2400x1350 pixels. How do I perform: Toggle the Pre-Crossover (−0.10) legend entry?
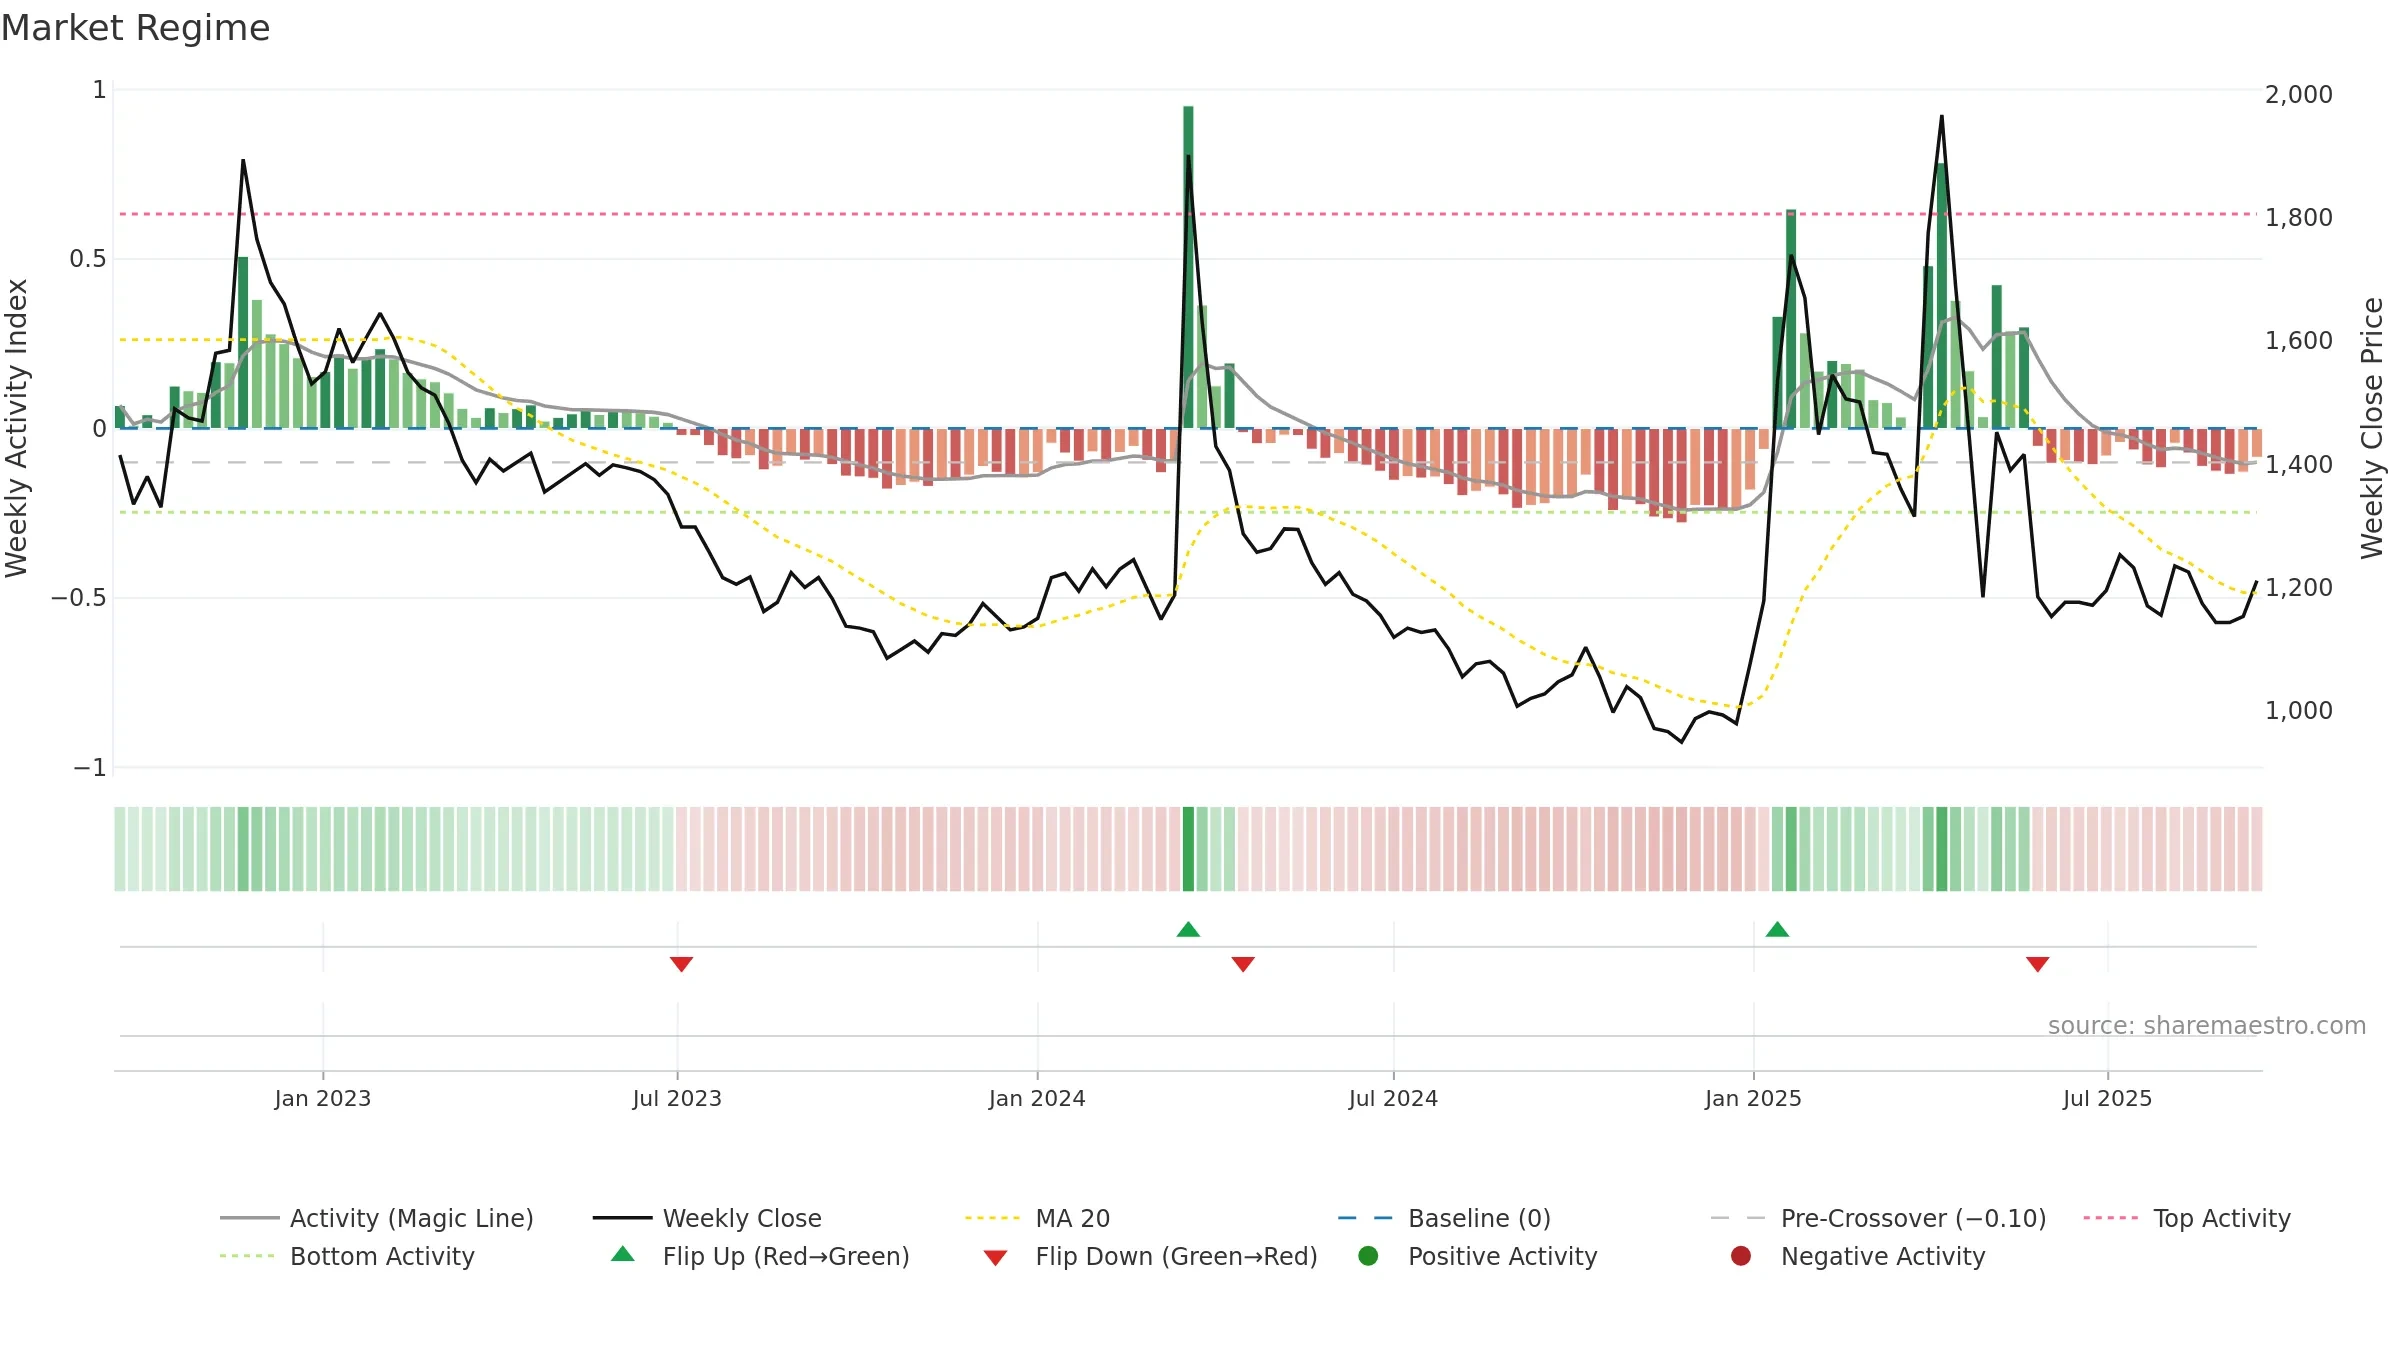[x=1878, y=1218]
